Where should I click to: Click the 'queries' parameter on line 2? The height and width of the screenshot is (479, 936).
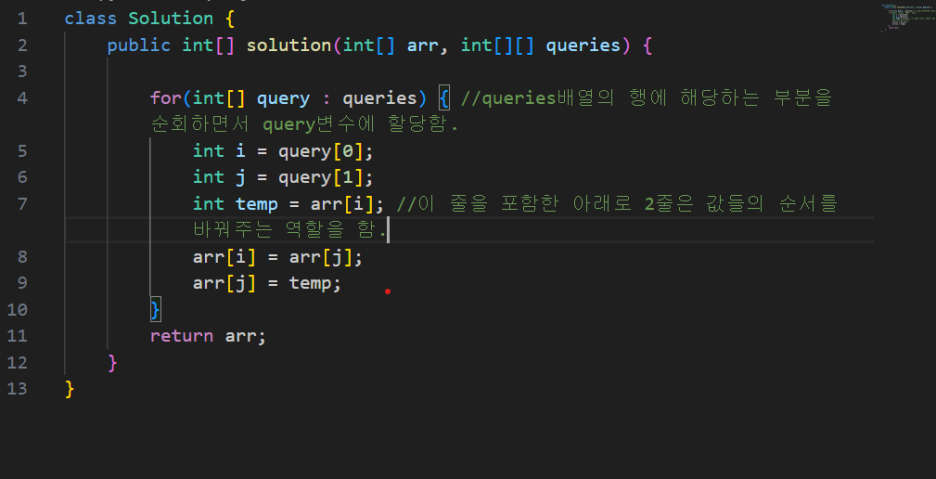(x=583, y=45)
